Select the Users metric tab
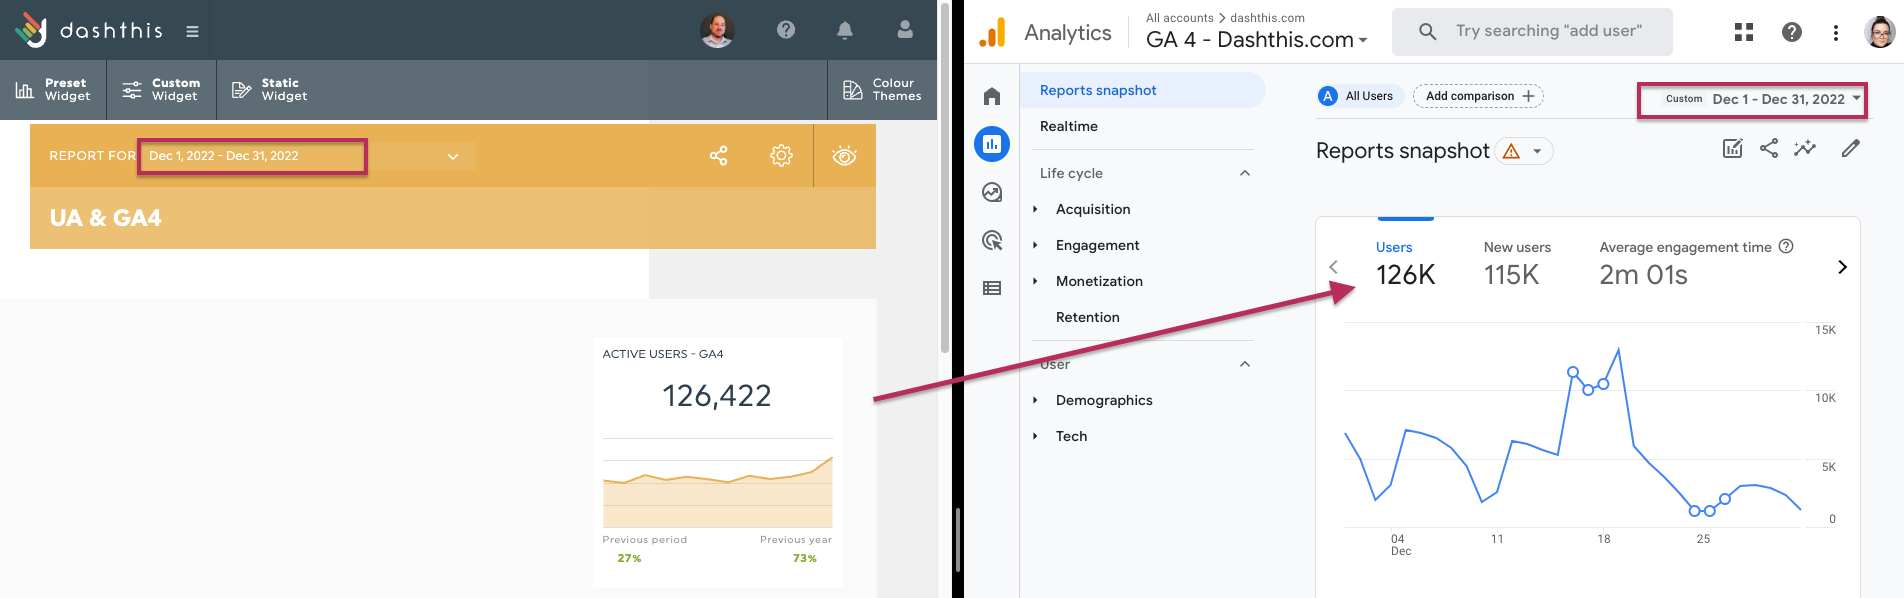1904x598 pixels. click(x=1405, y=264)
